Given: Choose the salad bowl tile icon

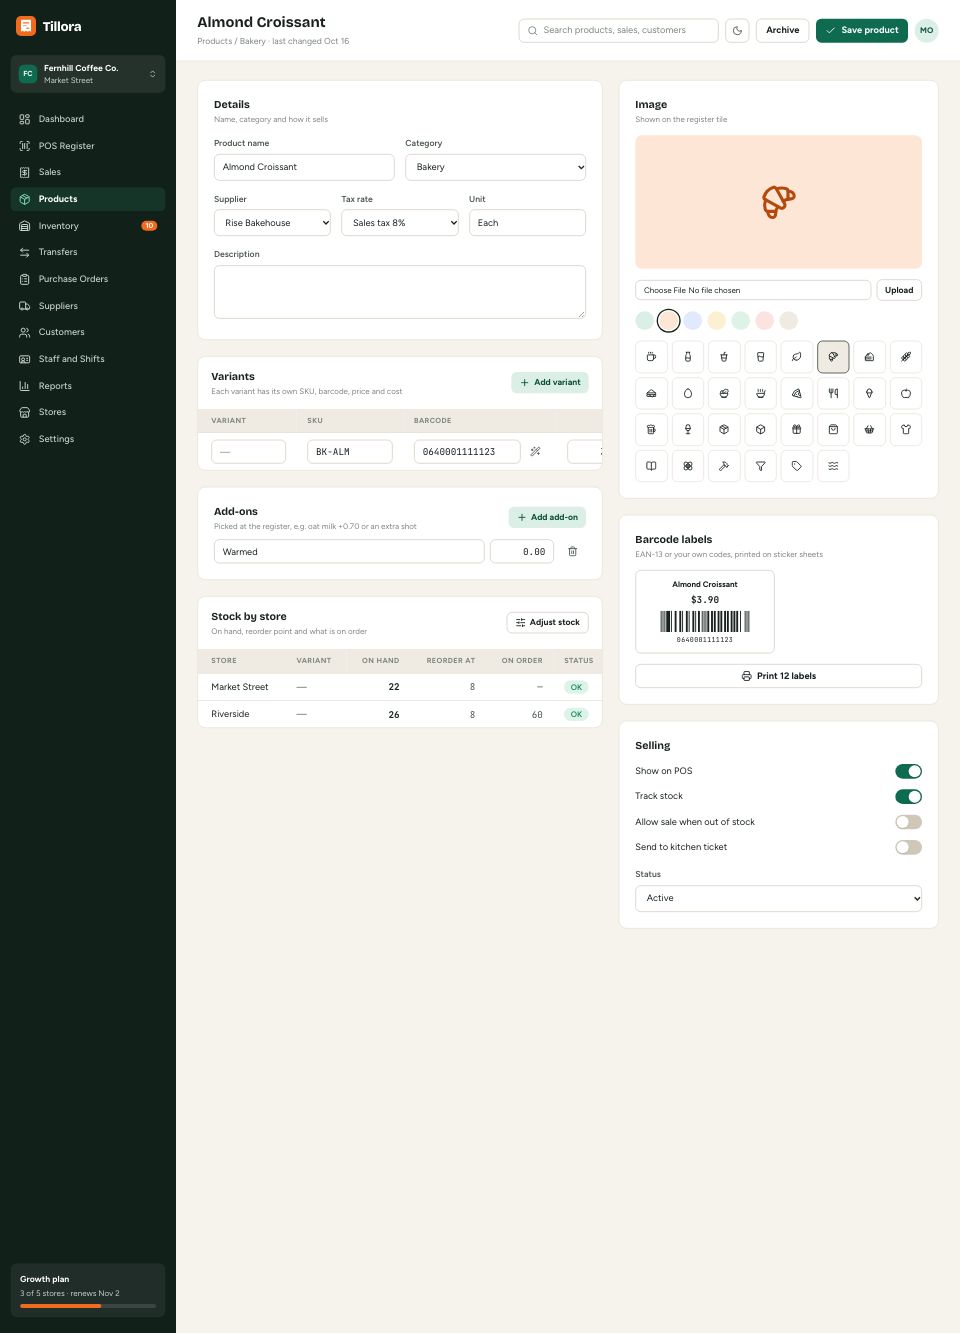Looking at the screenshot, I should click(724, 393).
